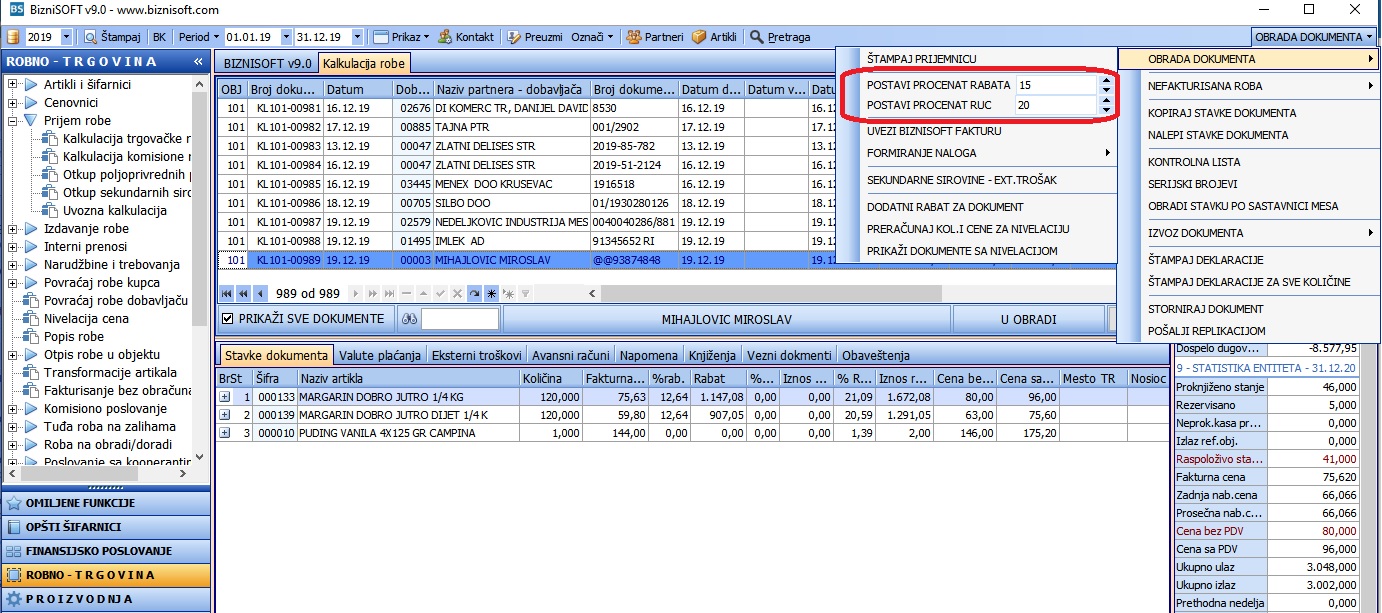Select Popis robe in the tree
This screenshot has width=1382, height=613.
(x=74, y=337)
